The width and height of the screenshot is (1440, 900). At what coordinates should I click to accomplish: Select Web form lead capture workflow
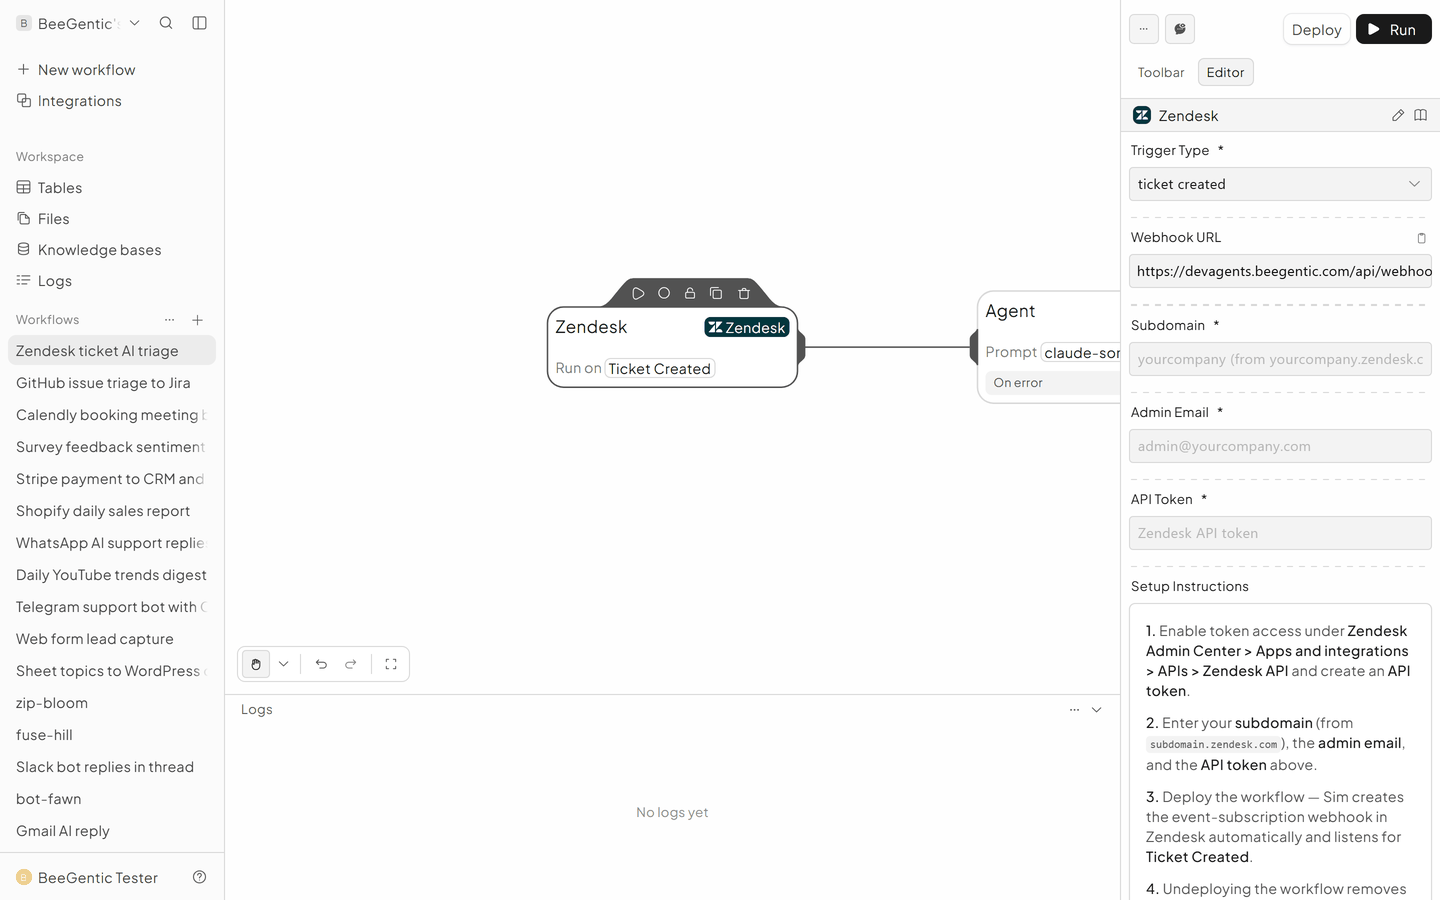coord(112,639)
